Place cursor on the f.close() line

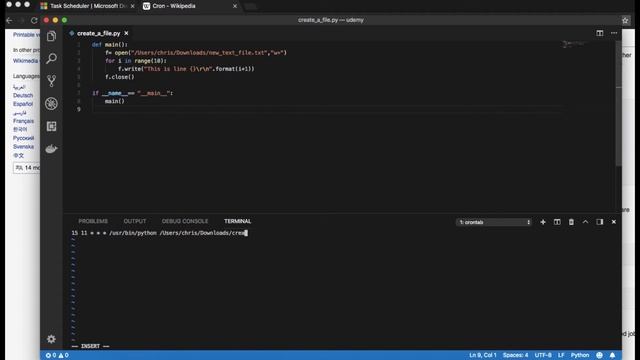(119, 77)
